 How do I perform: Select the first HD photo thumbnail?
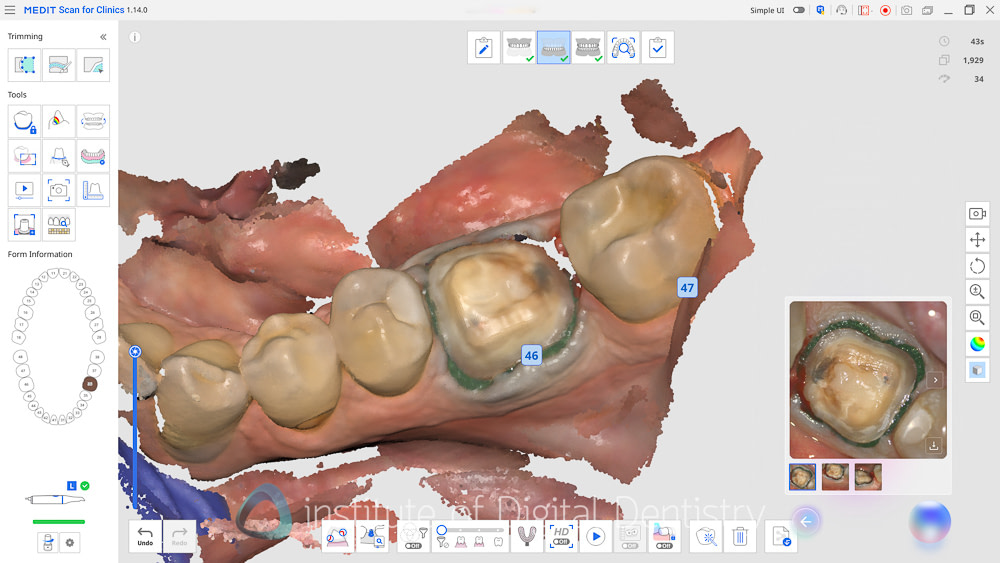pos(802,477)
